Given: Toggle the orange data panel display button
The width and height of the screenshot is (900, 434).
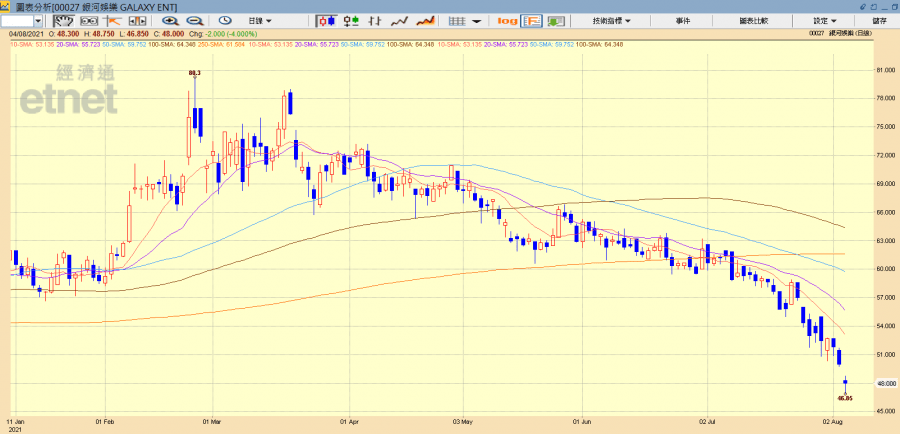Looking at the screenshot, I should (532, 20).
